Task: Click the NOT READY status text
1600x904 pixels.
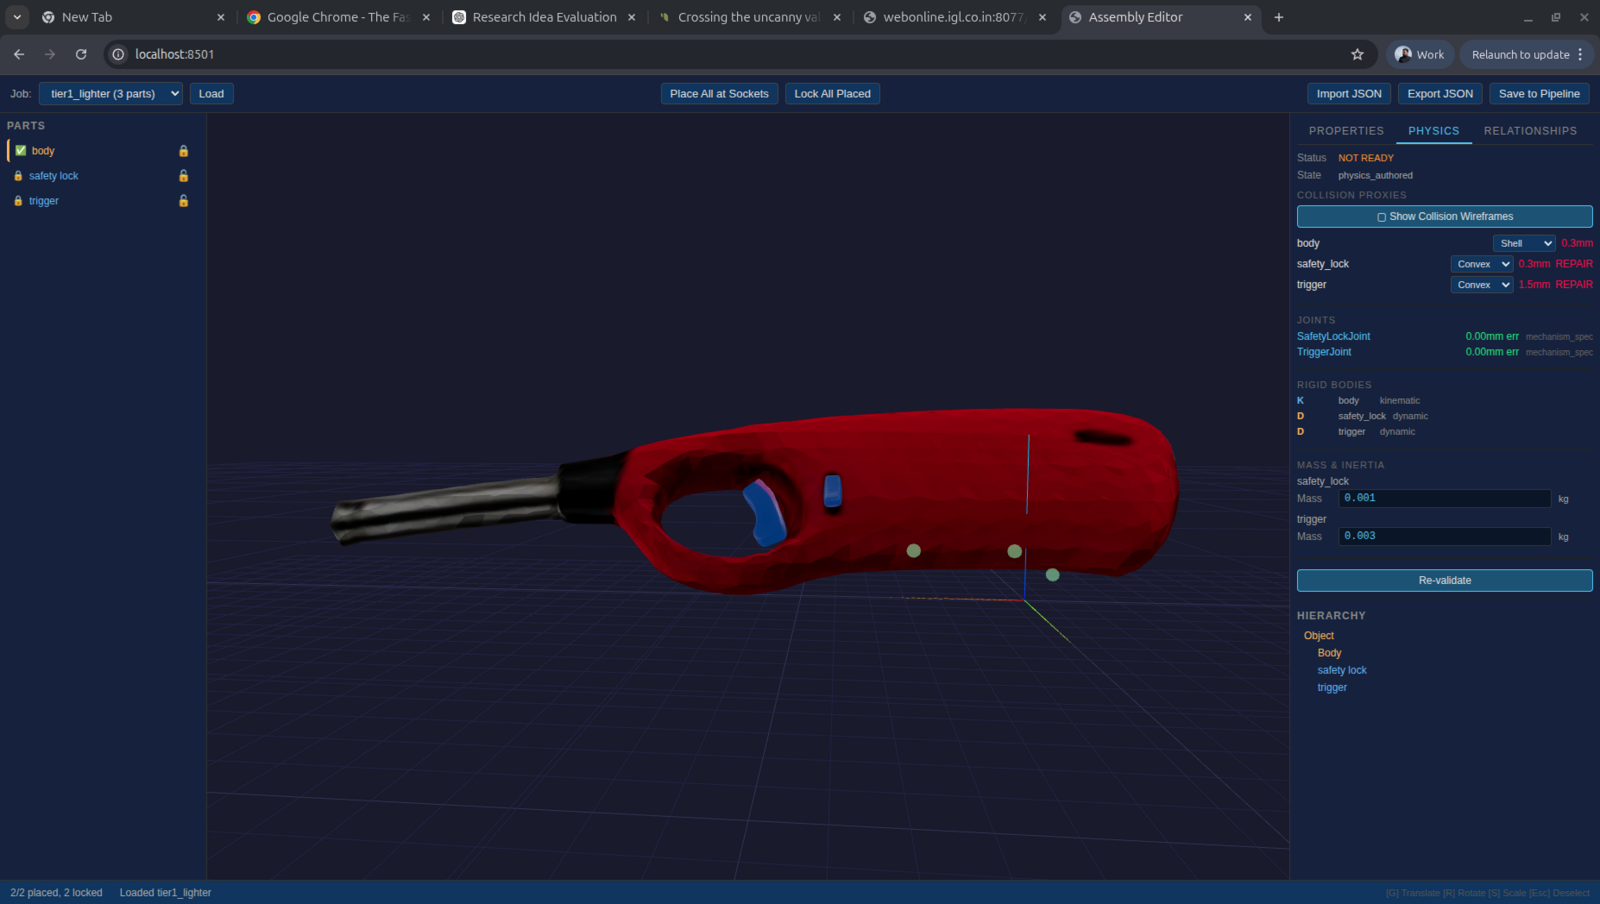Action: 1365,158
